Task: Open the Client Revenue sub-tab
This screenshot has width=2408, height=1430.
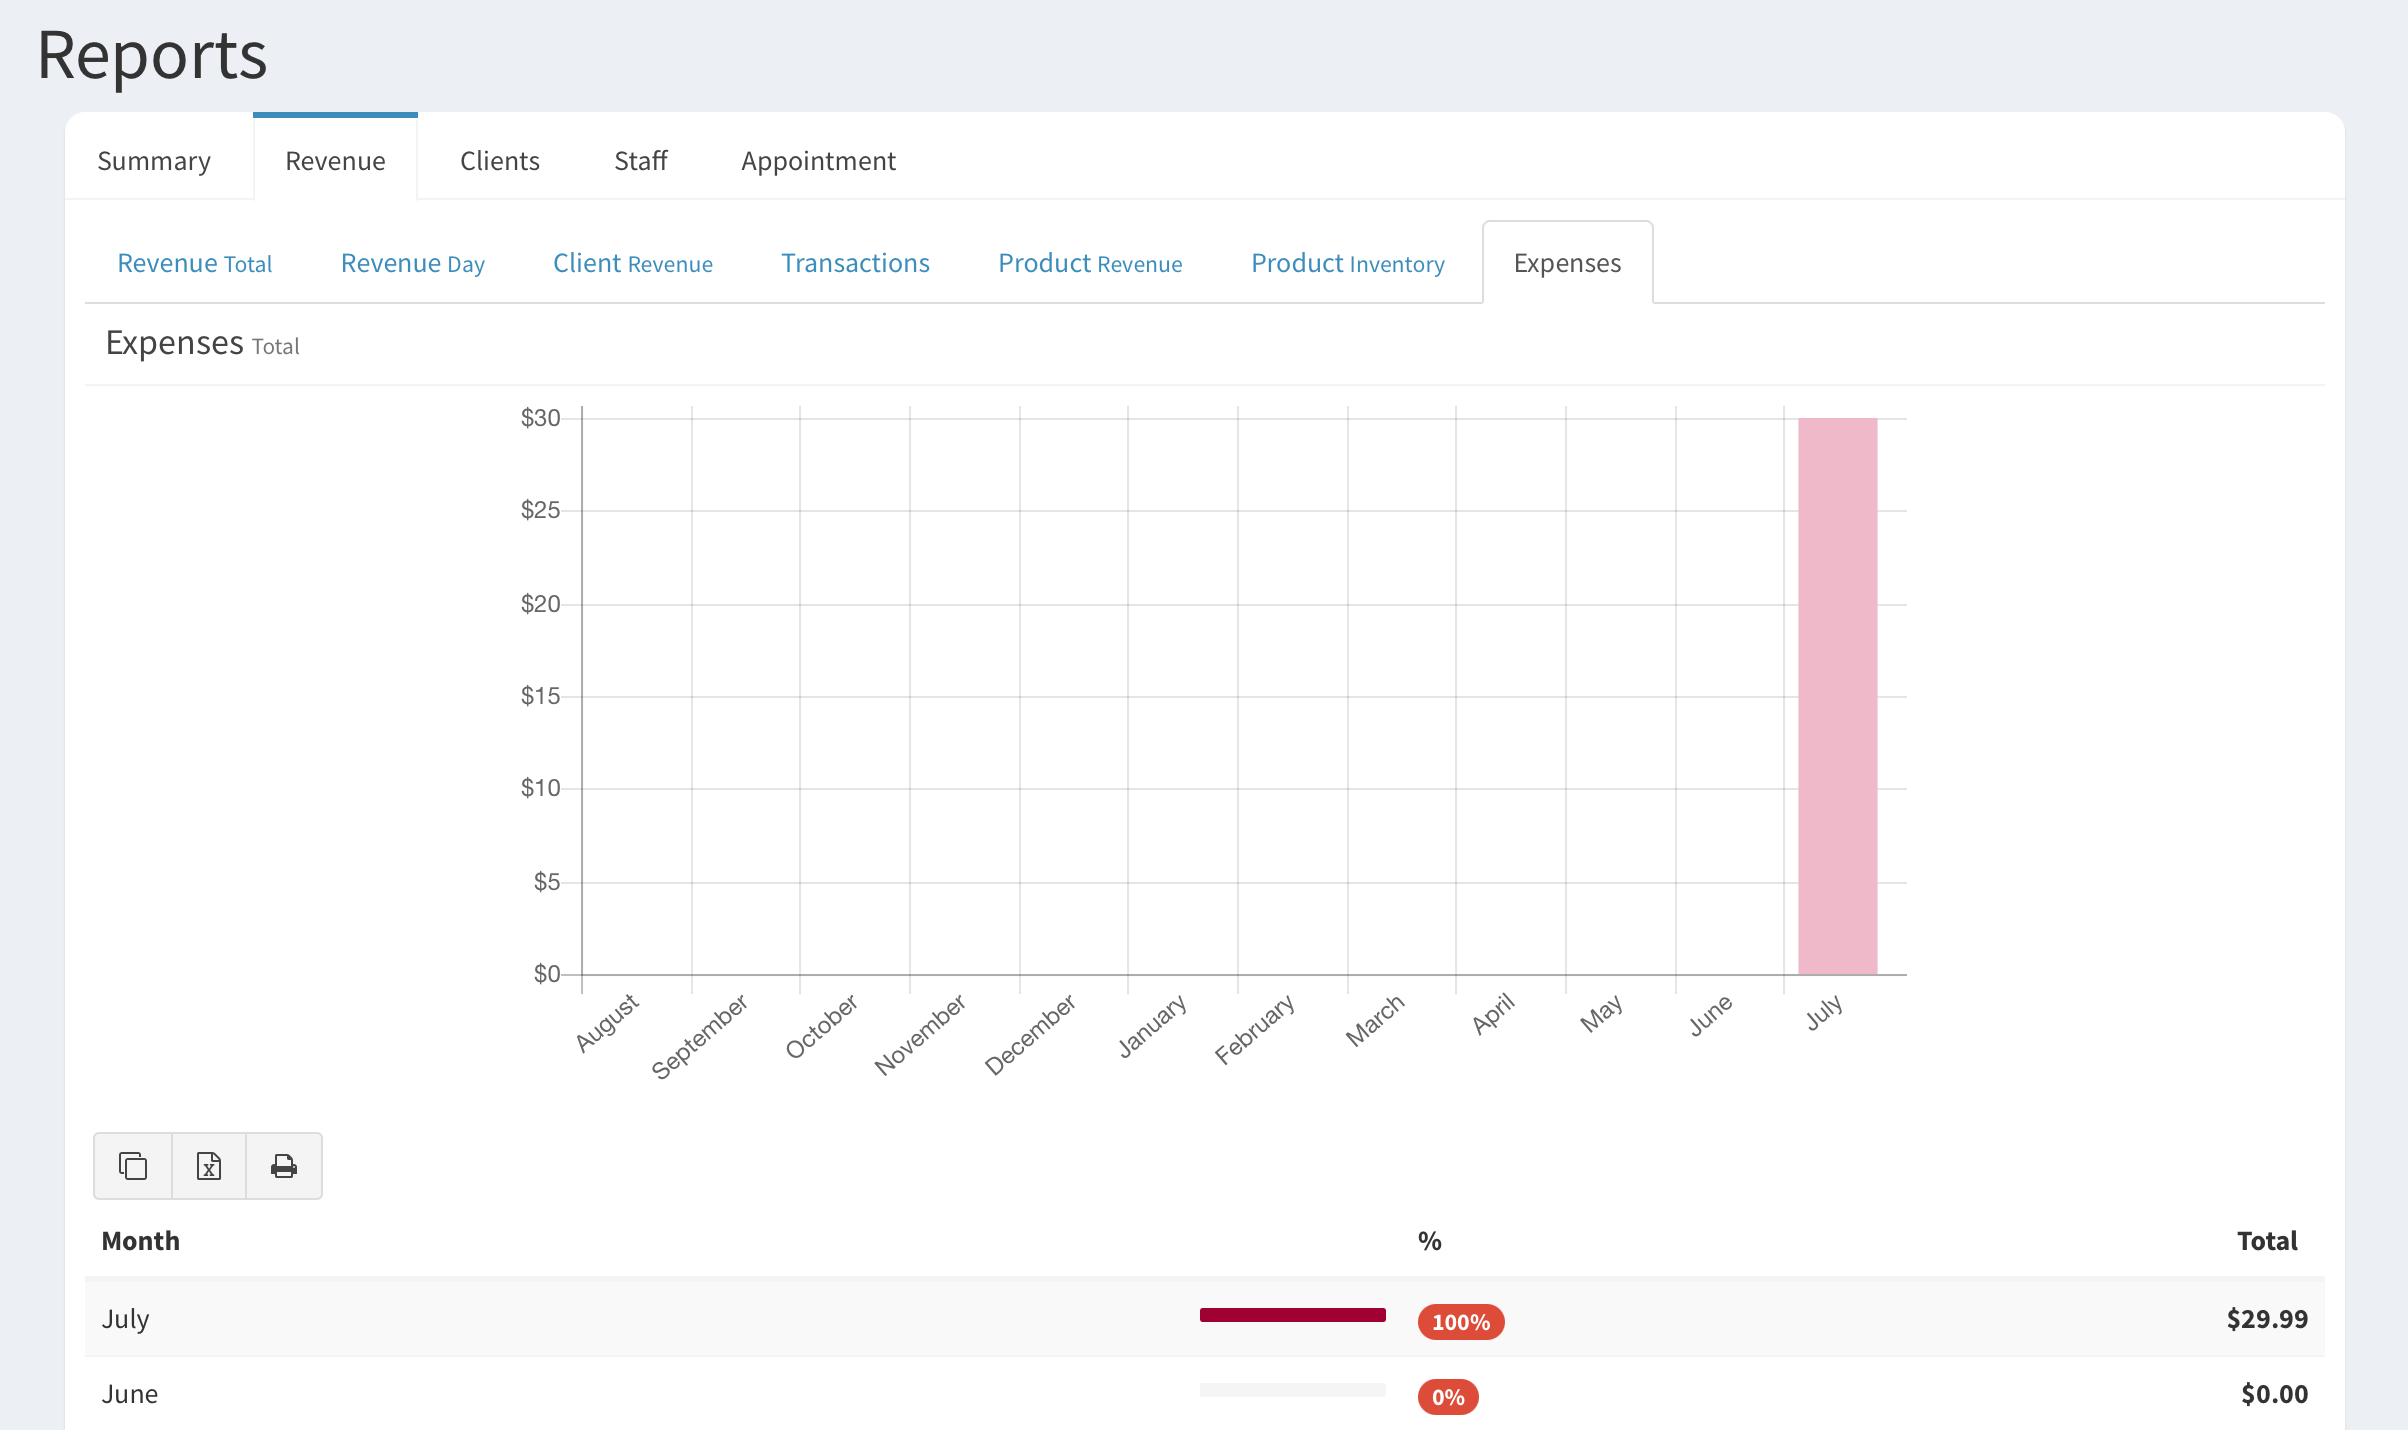Action: click(x=632, y=263)
